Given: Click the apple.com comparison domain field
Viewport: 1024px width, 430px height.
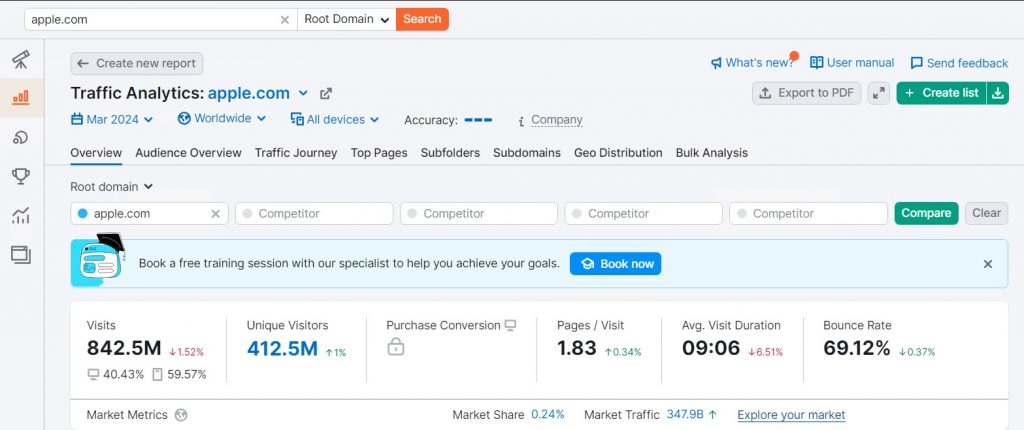Looking at the screenshot, I should coord(150,214).
